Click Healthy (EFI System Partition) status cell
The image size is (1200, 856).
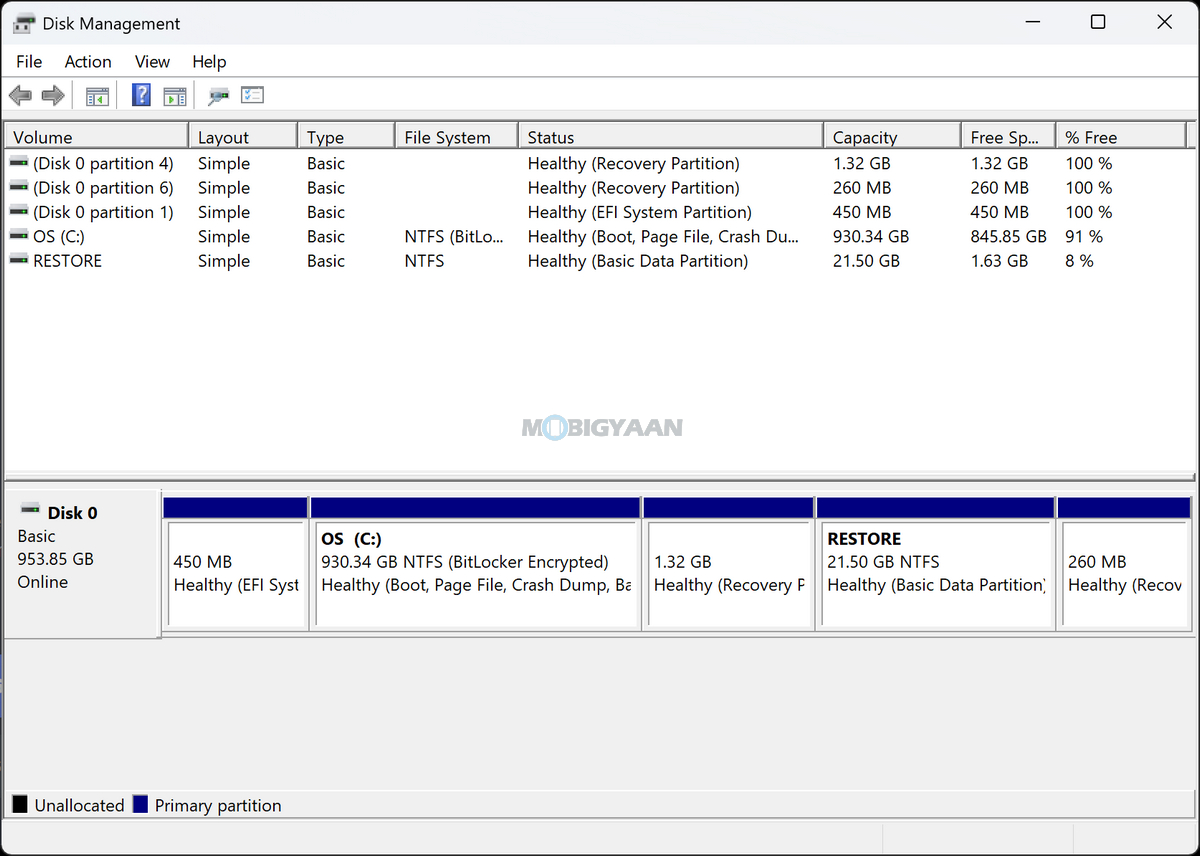pos(640,212)
